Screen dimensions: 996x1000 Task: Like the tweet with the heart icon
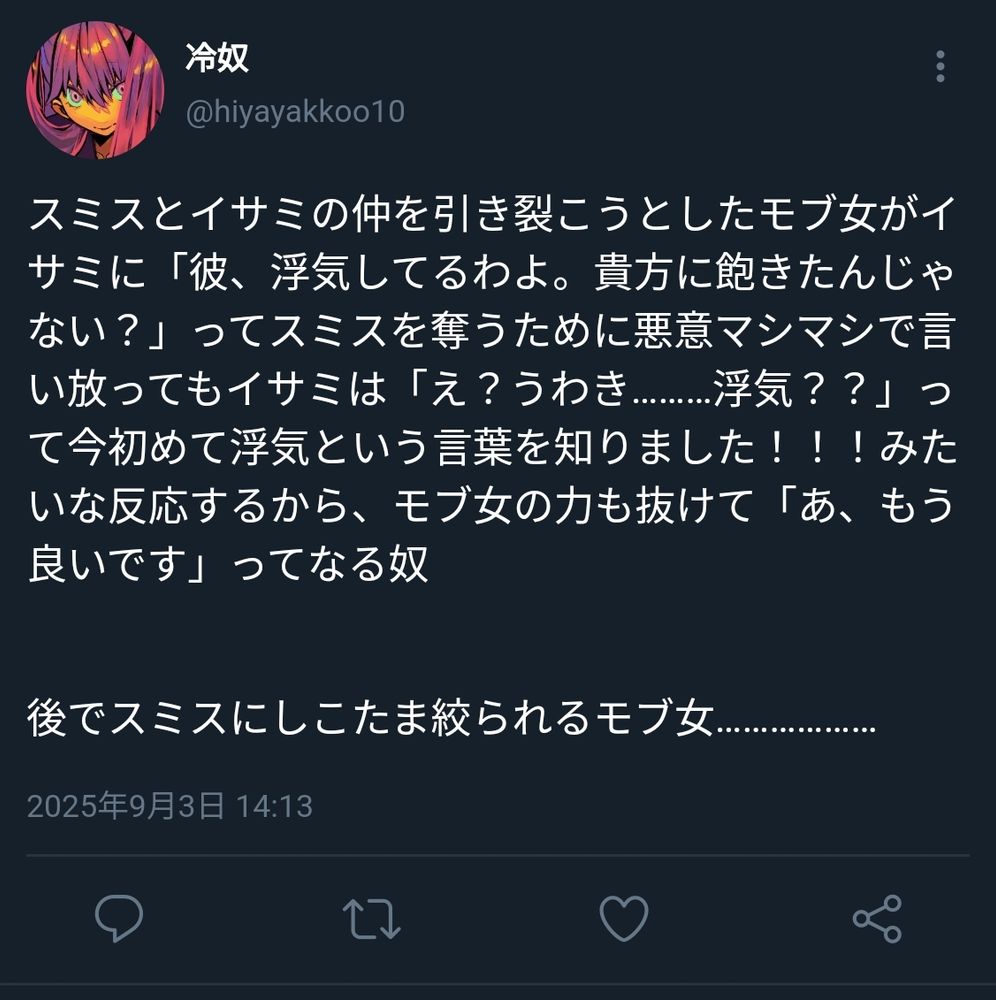[624, 918]
